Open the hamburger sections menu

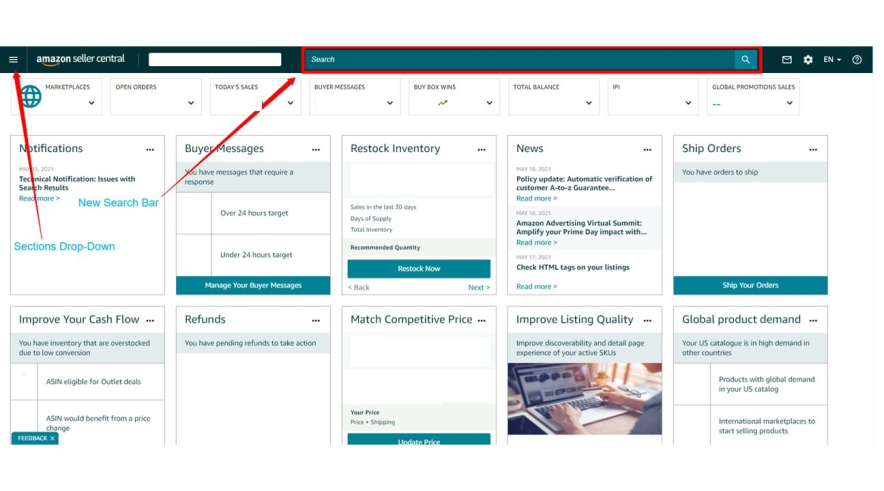(x=13, y=60)
